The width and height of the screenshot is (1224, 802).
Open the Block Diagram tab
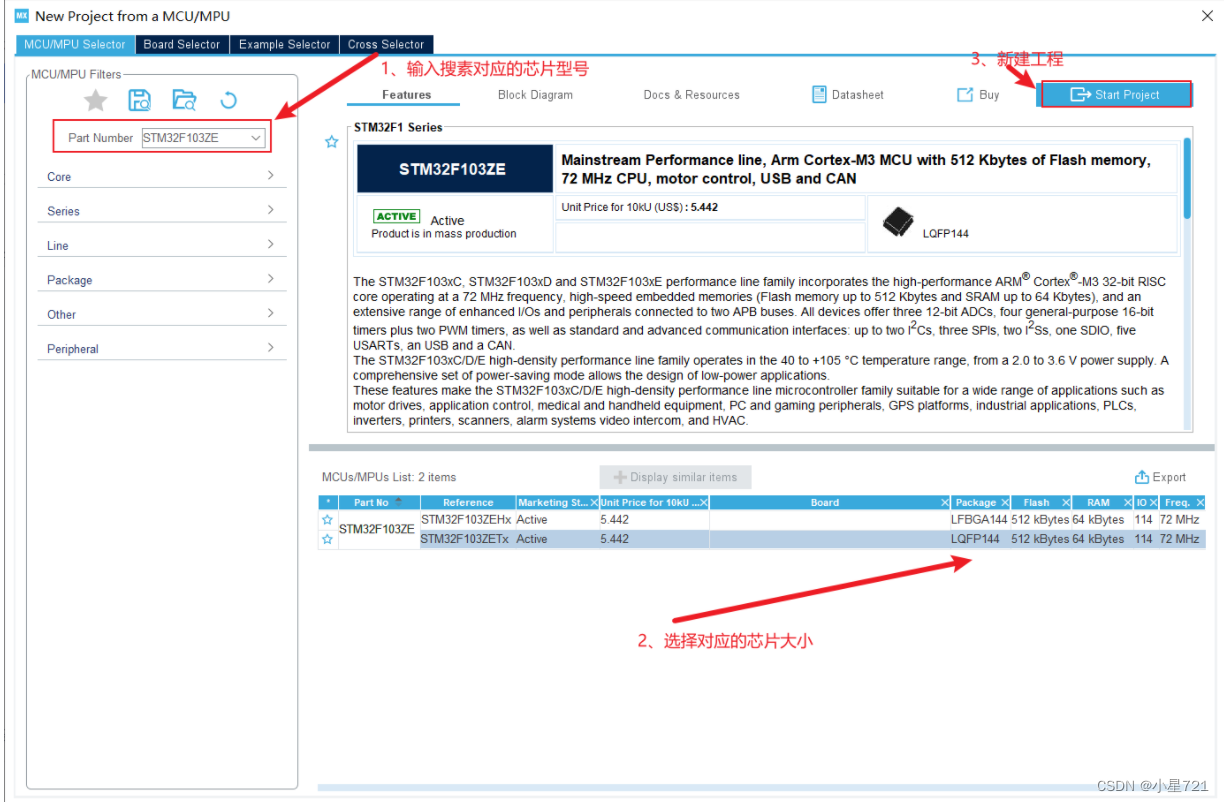tap(535, 95)
